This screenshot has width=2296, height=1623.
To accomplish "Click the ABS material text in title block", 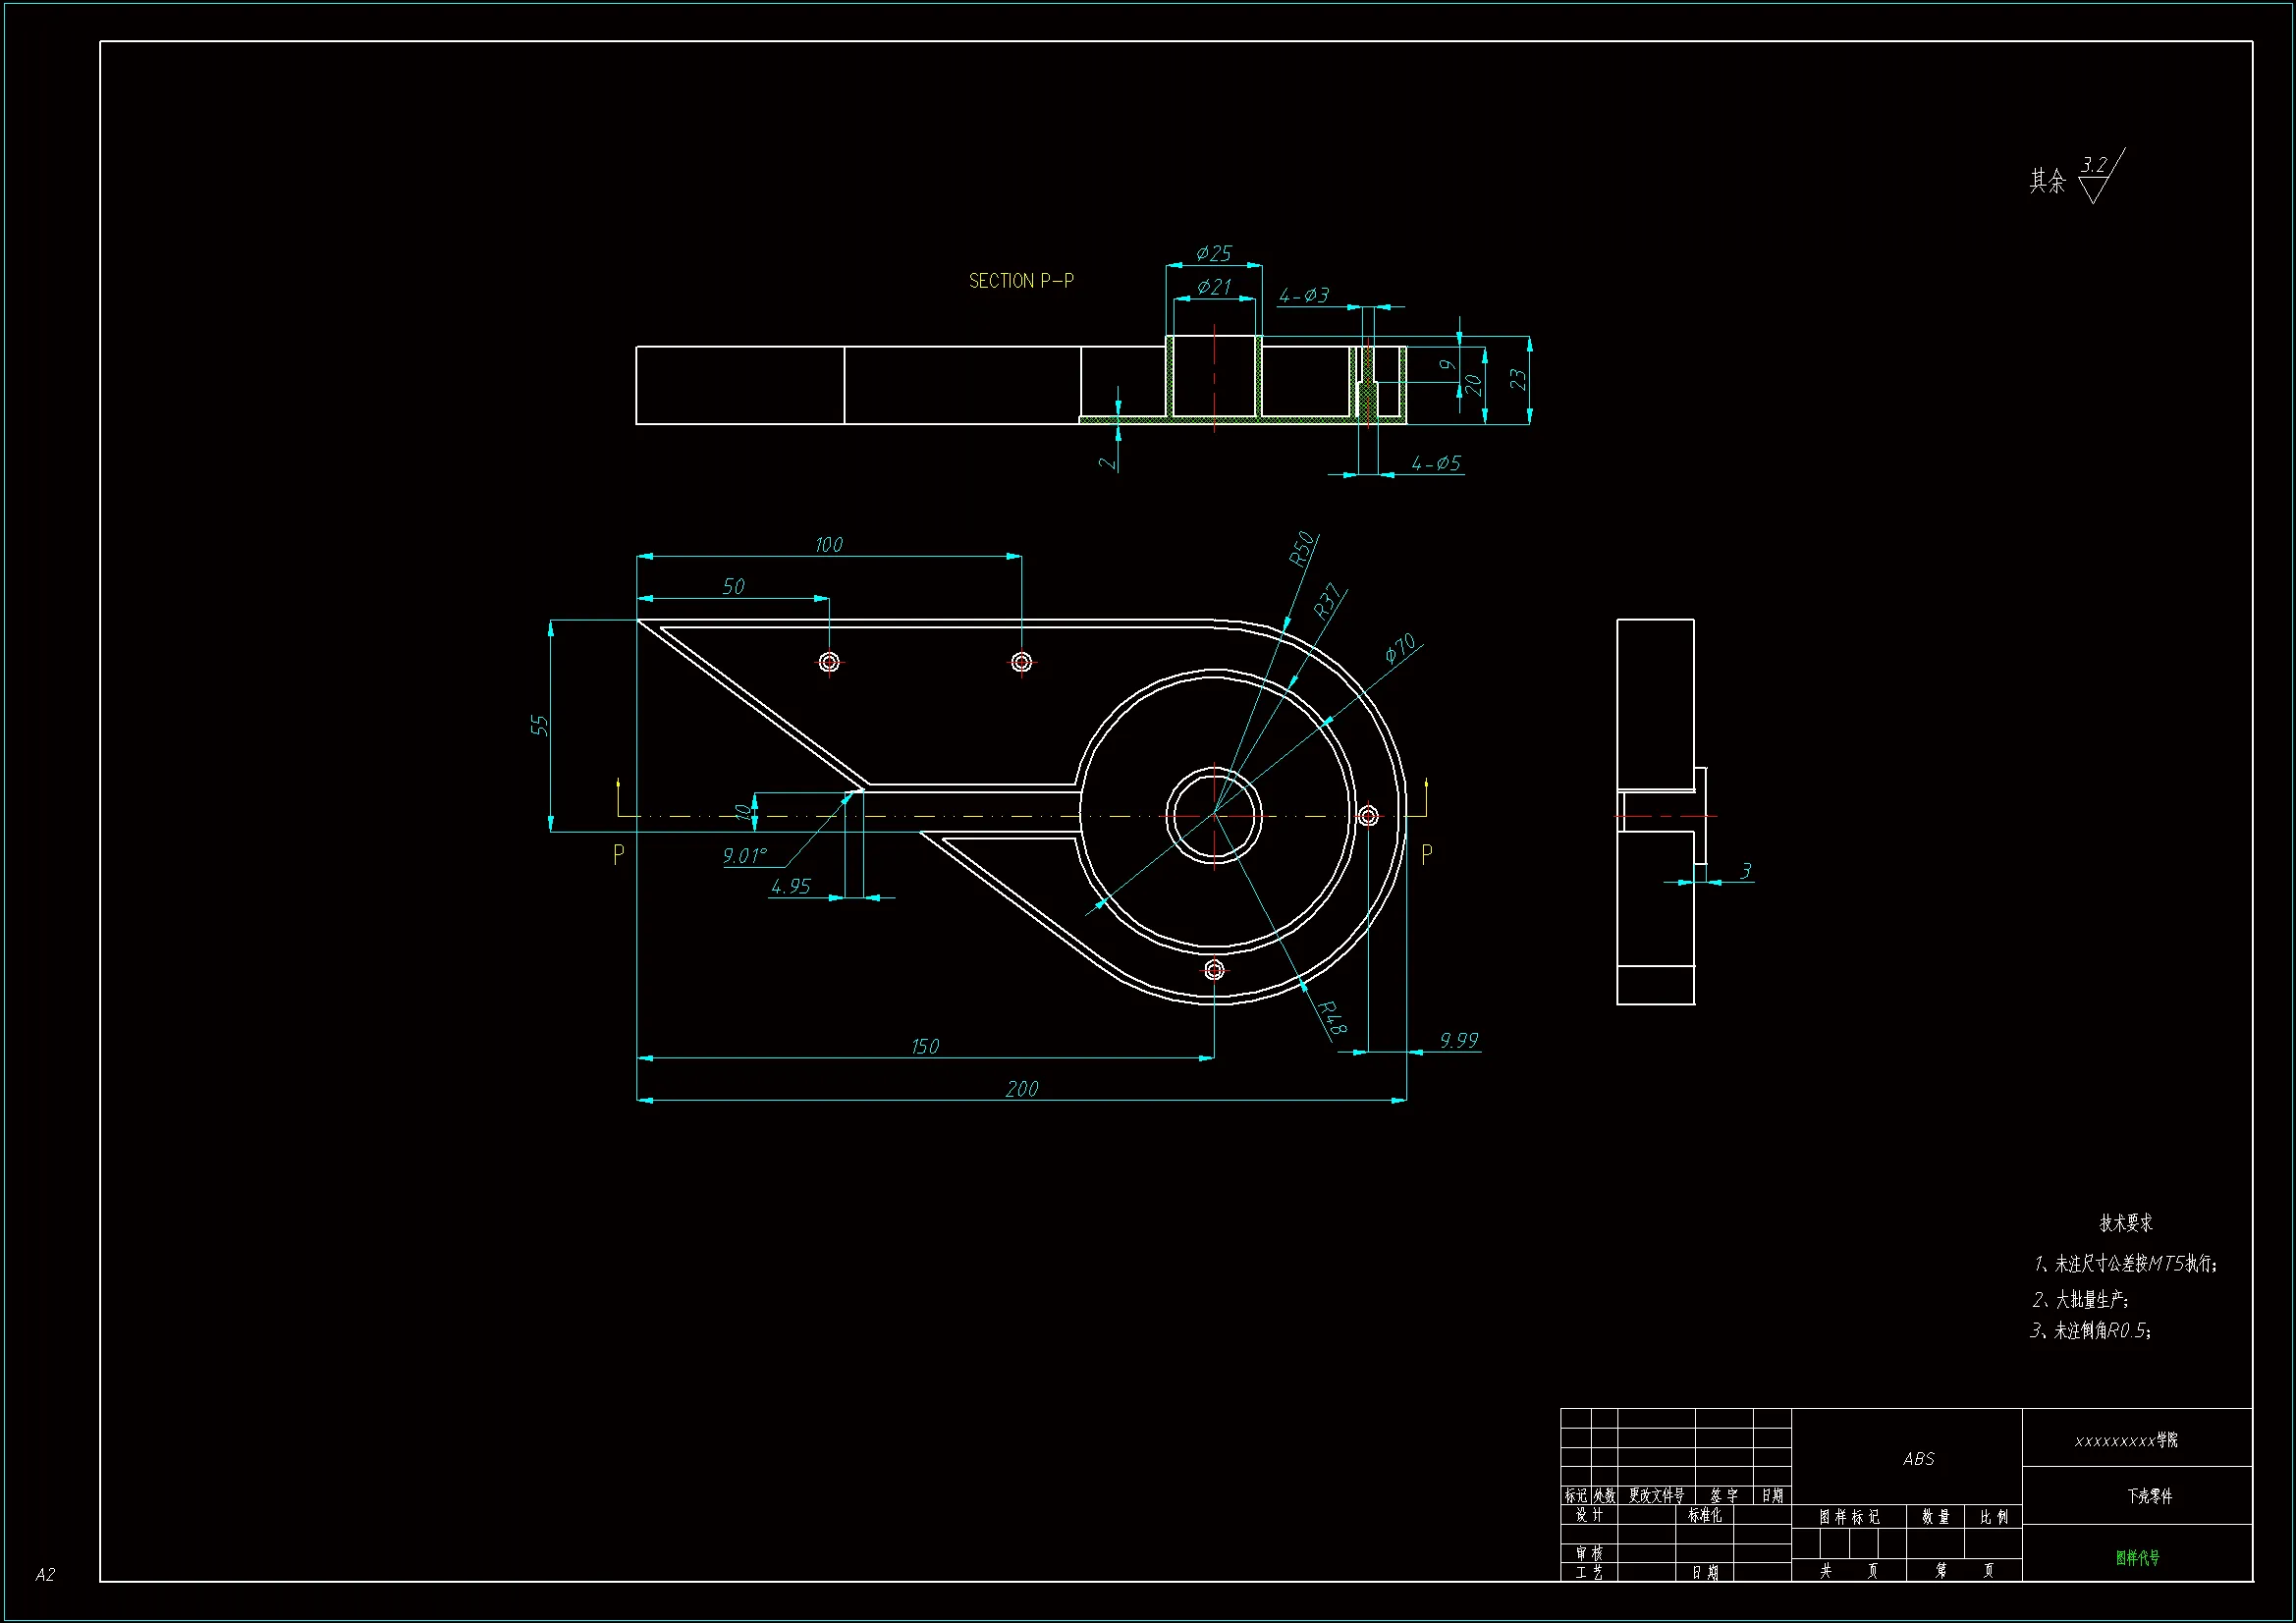I will 1918,1459.
